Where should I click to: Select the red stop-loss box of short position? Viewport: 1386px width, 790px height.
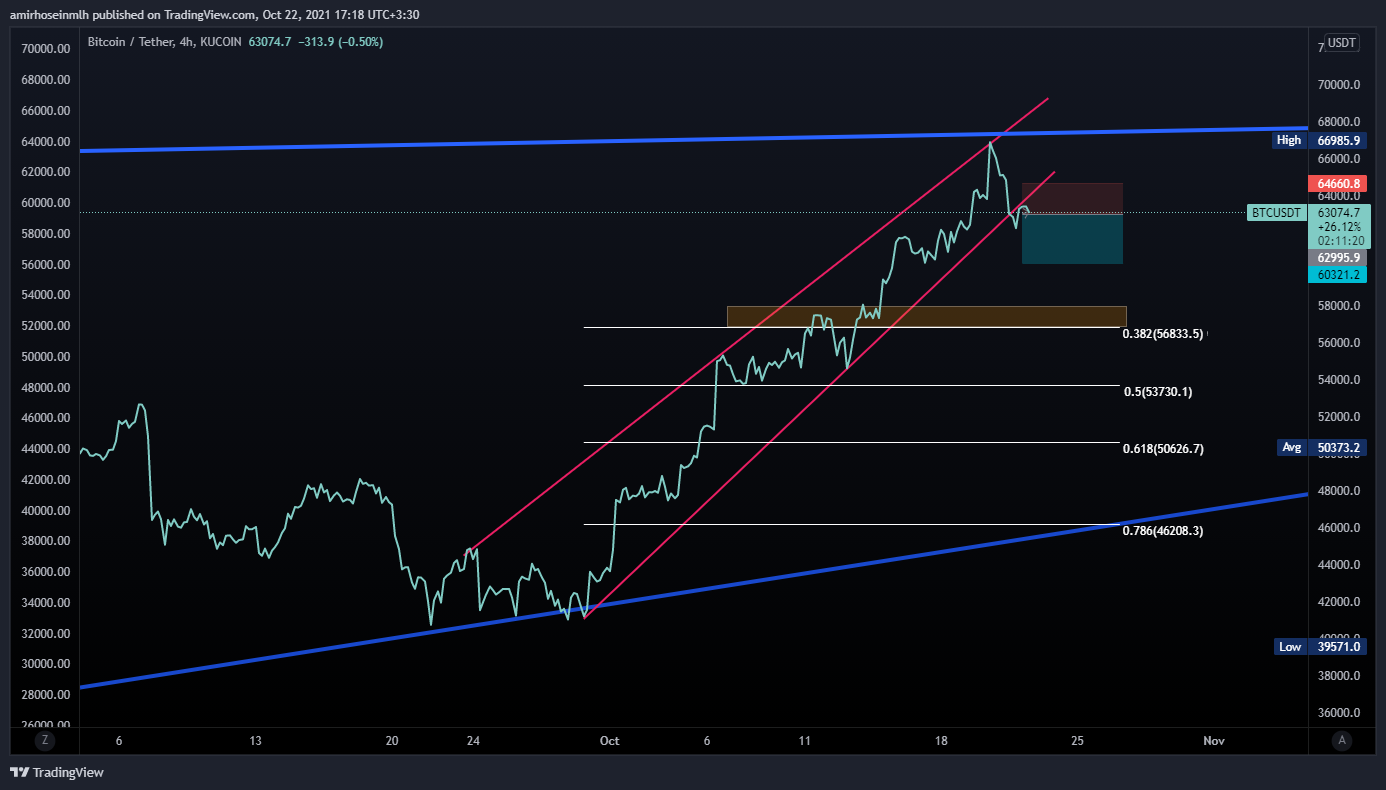pos(1072,198)
